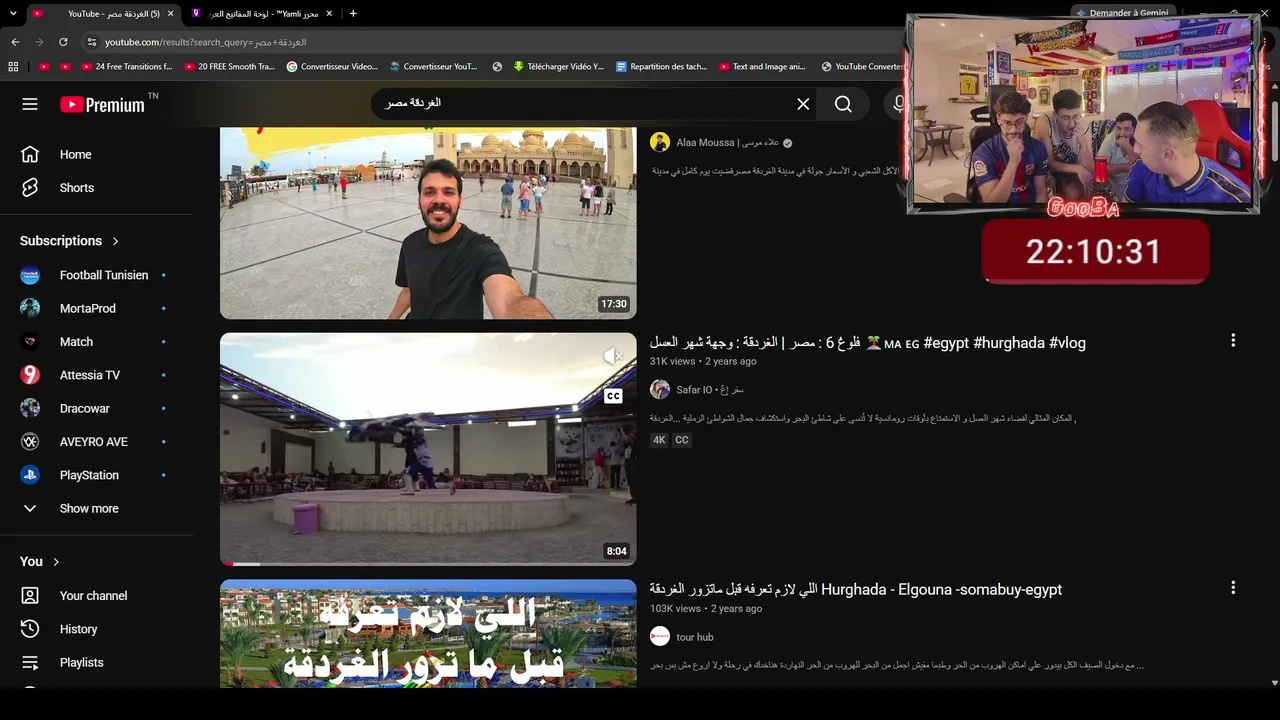Click the Safar IO channel name

click(709, 390)
